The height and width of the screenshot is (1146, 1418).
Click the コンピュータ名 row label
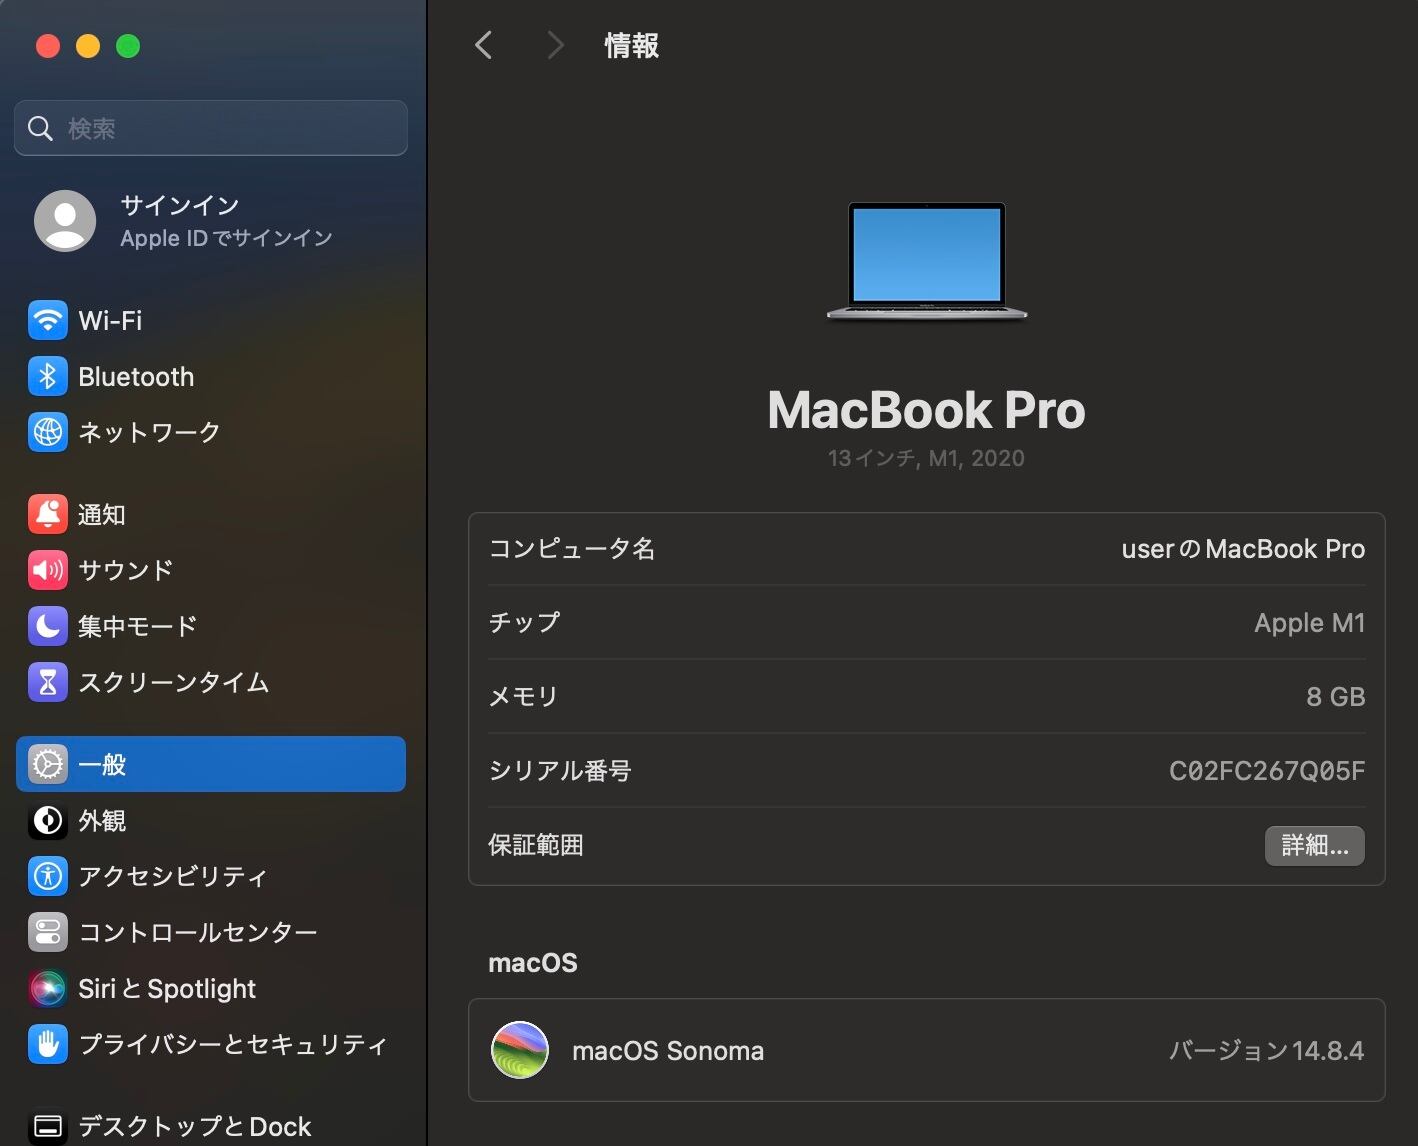572,549
